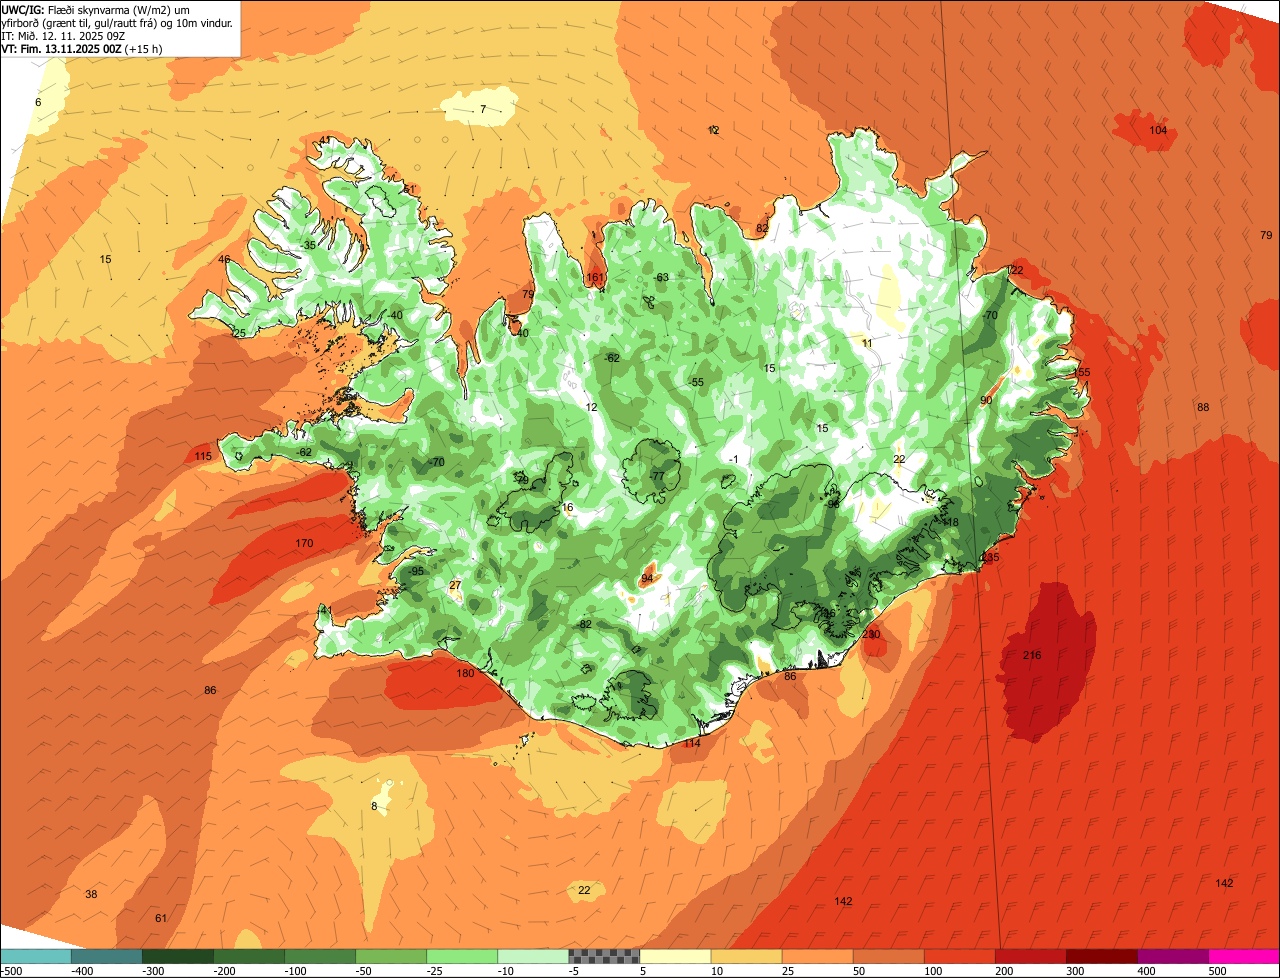This screenshot has height=978, width=1280.
Task: Click the value '98' on the map
Action: [833, 504]
